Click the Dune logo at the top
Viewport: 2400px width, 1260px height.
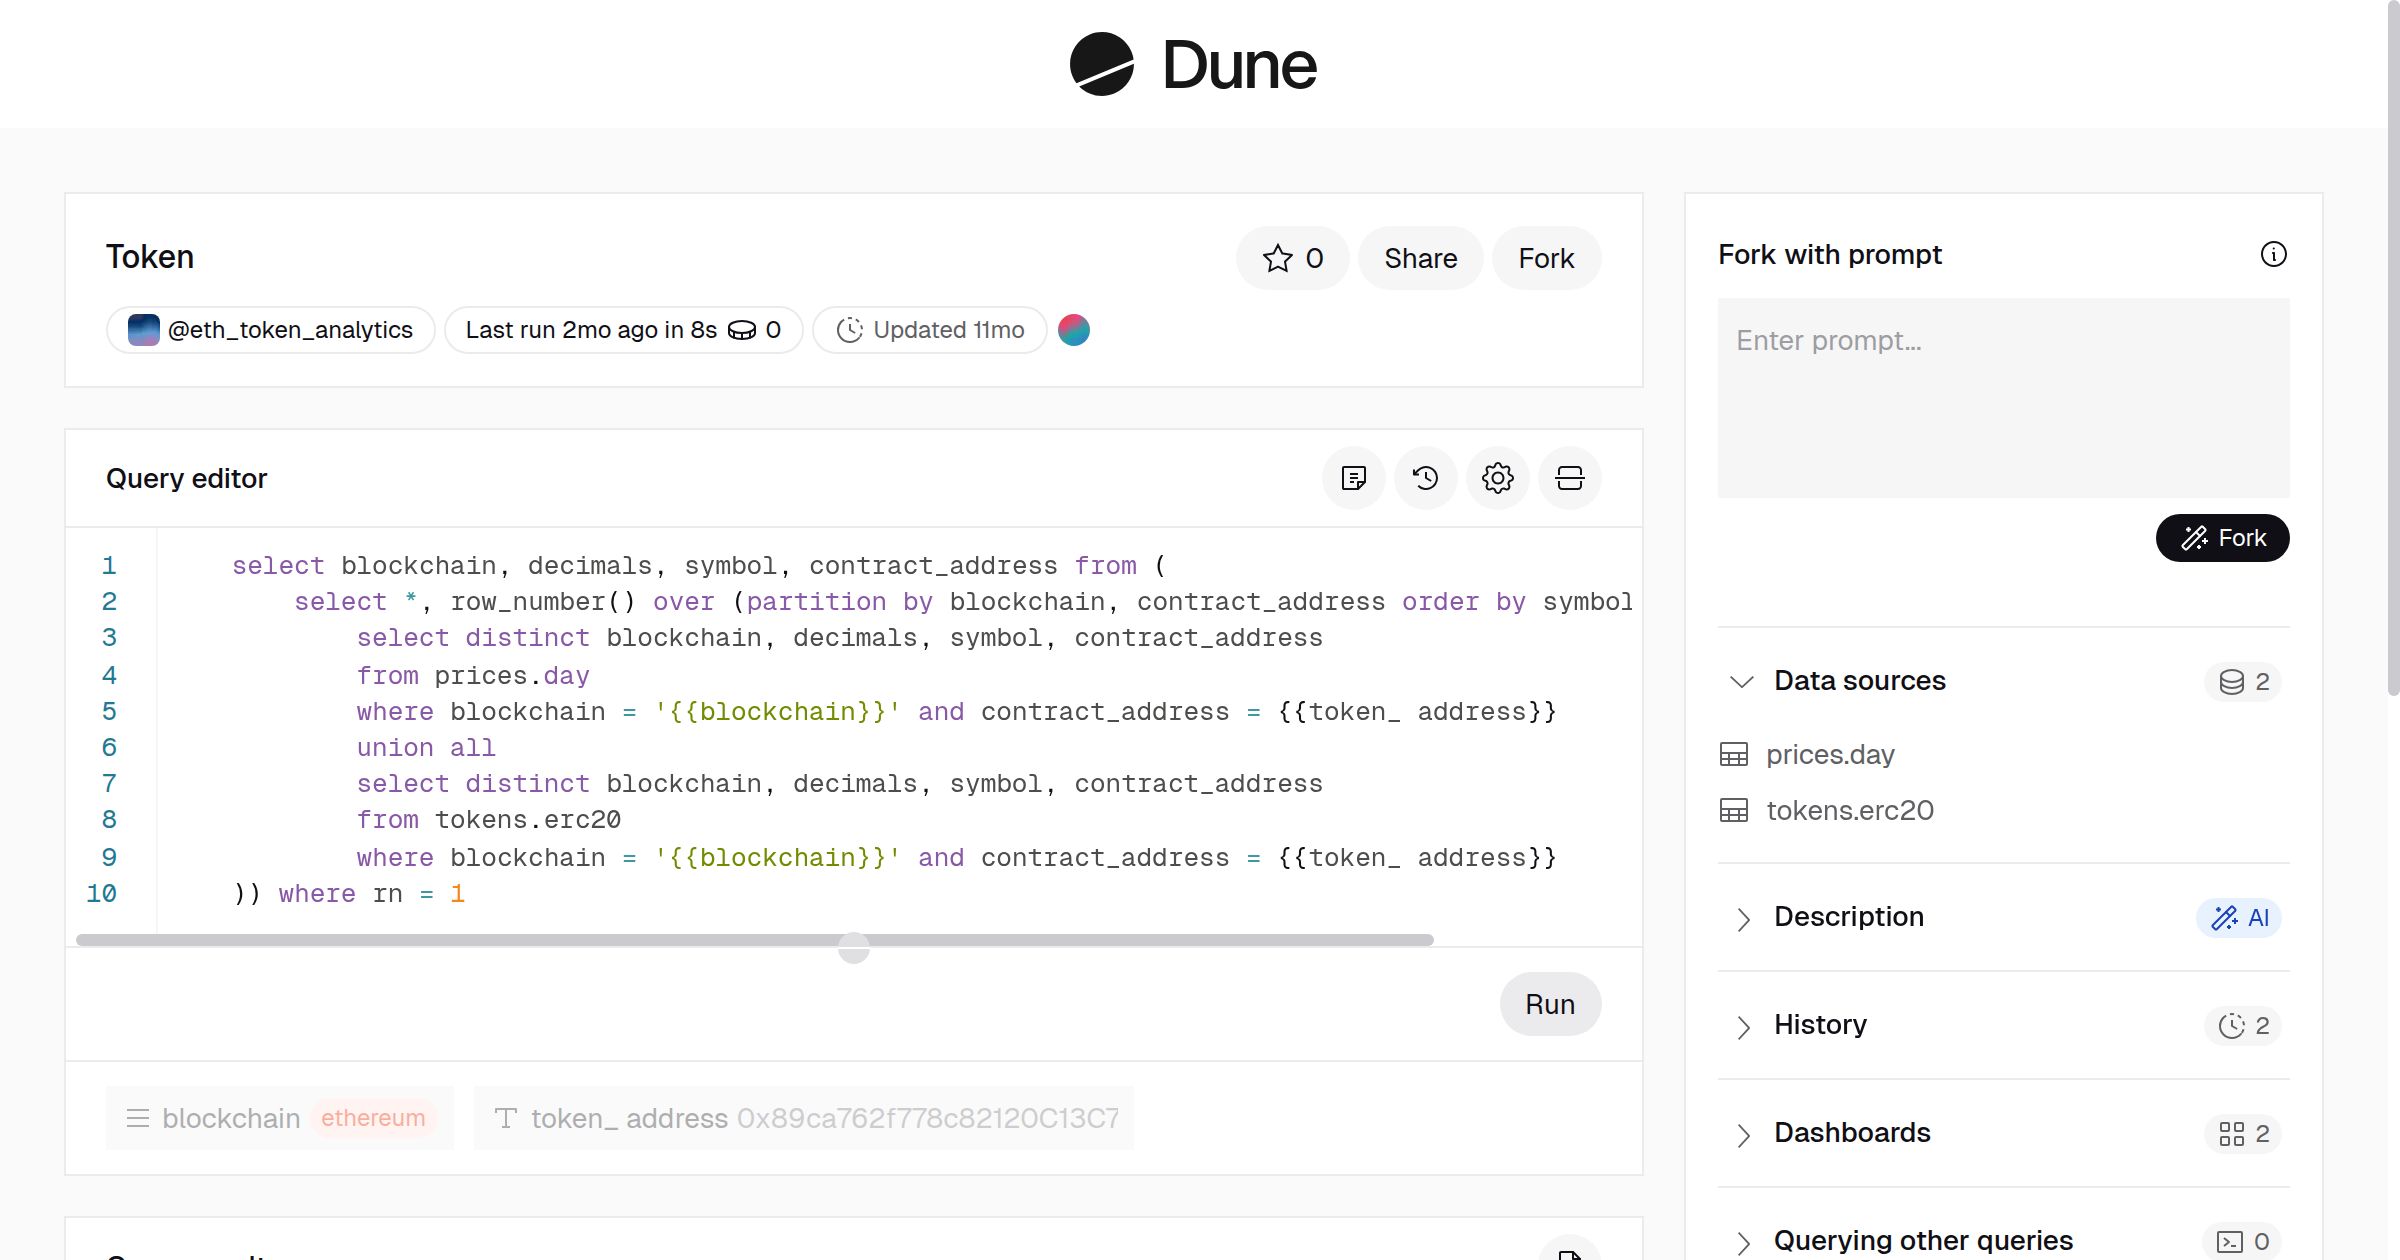(x=1192, y=64)
